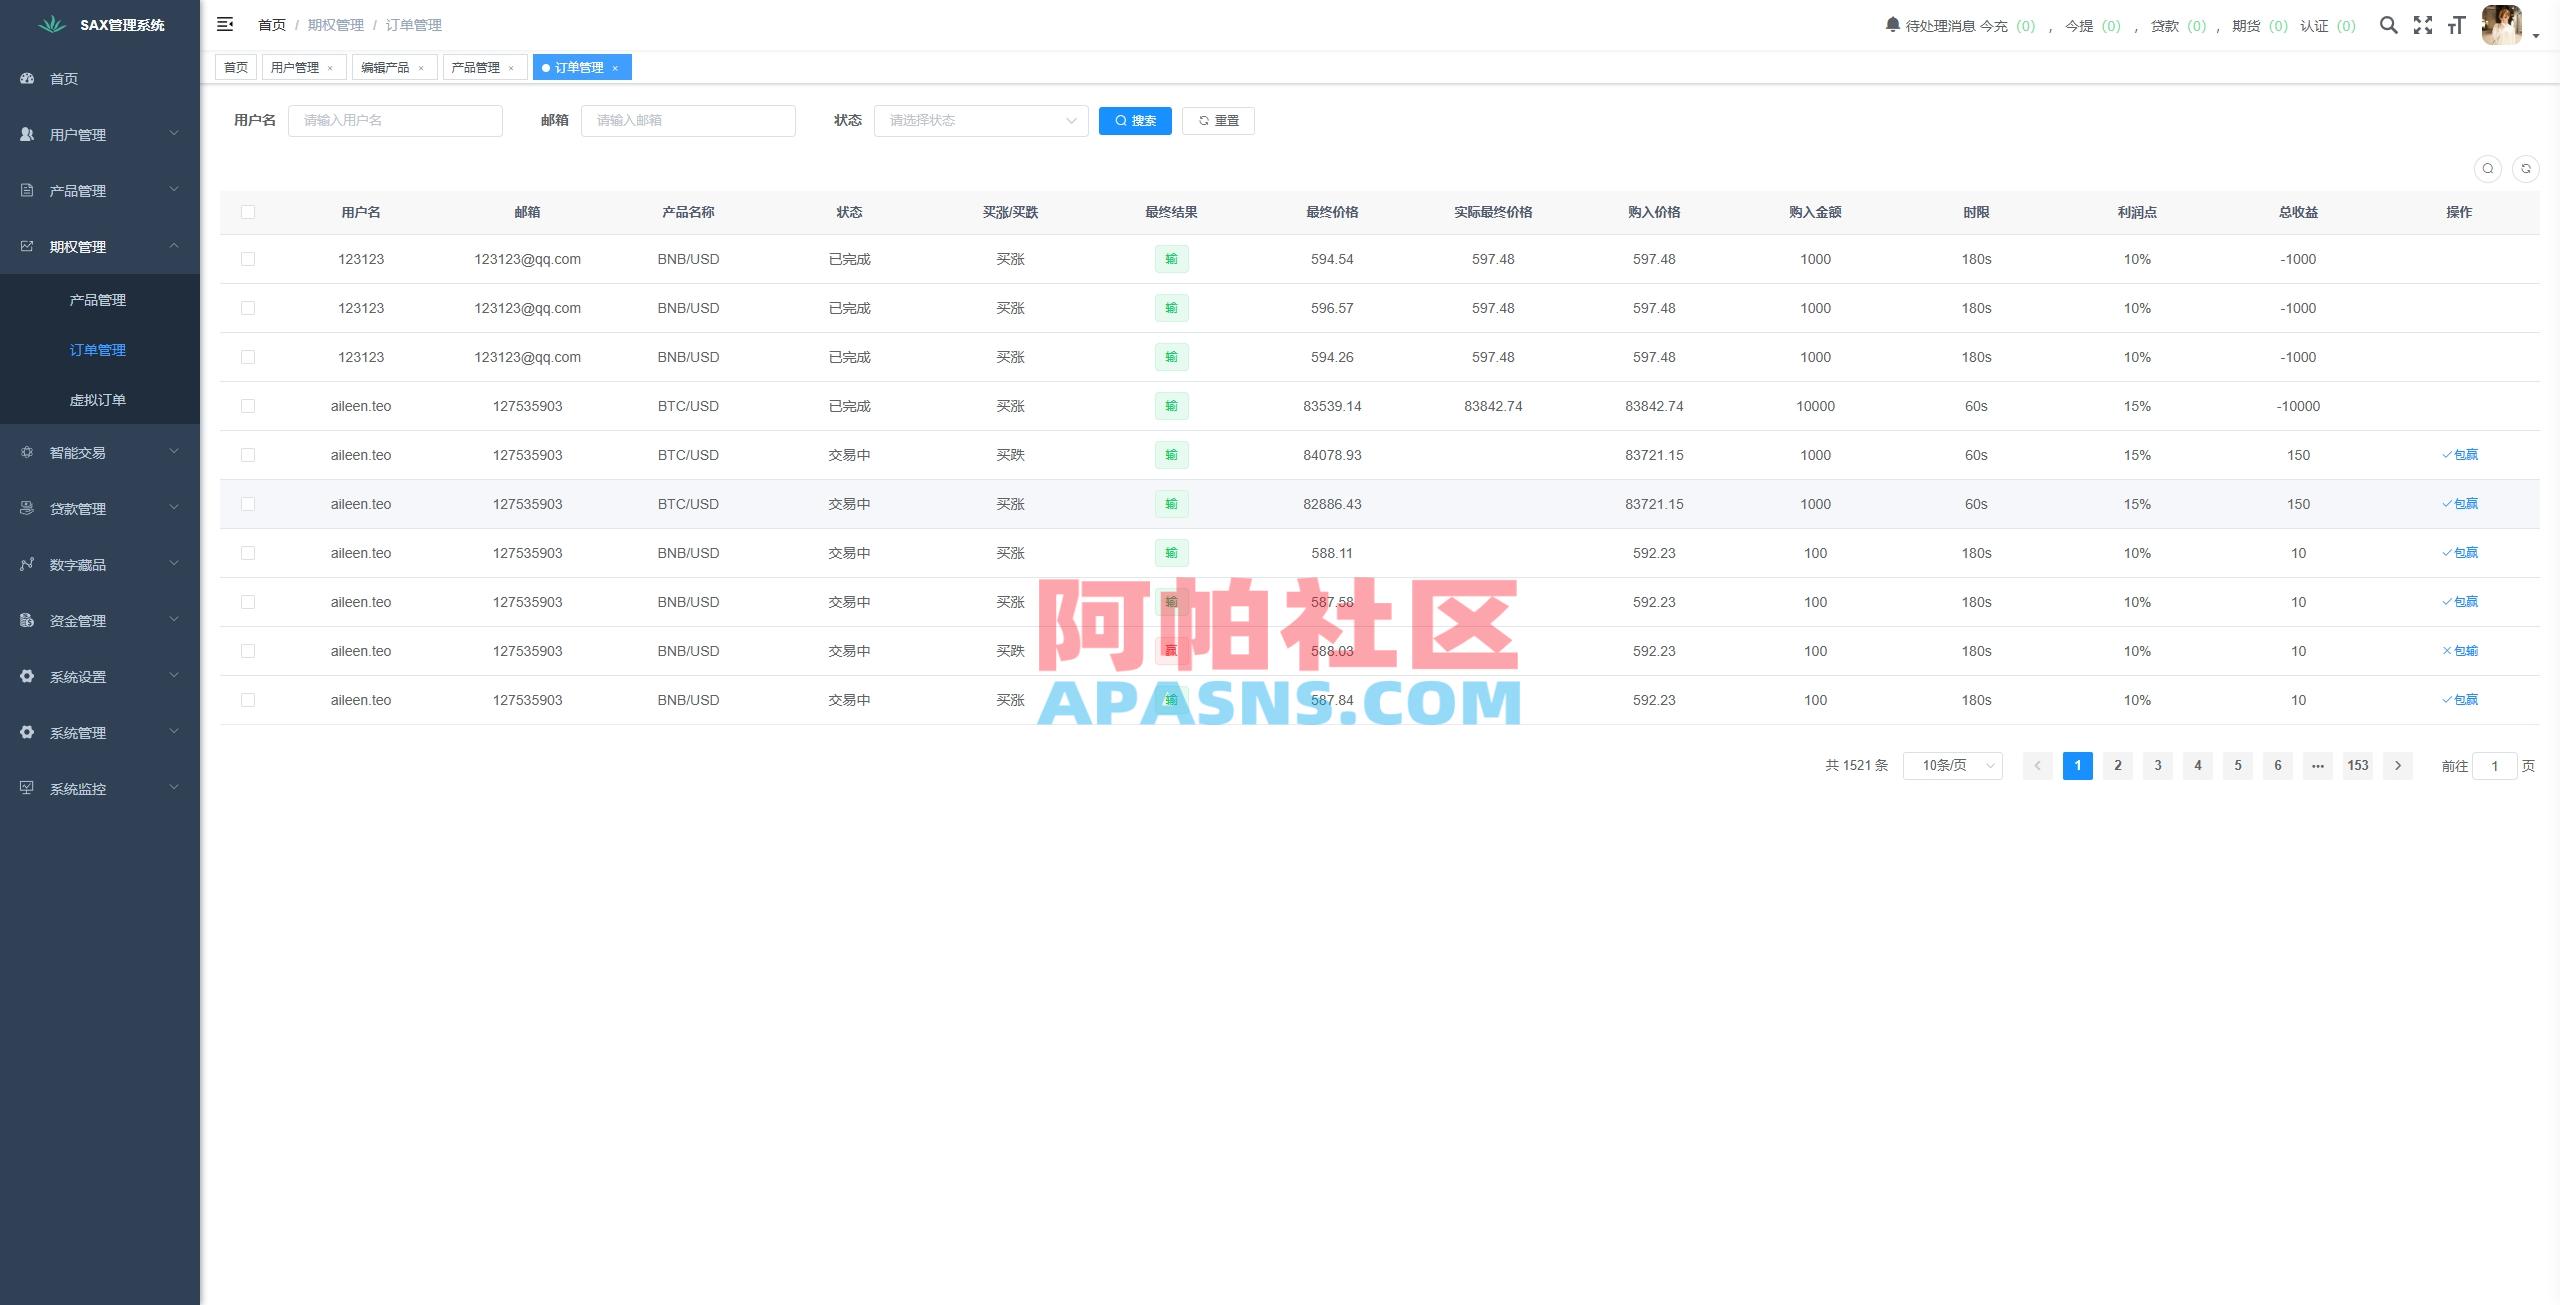Open the global search magnifier icon

(x=2389, y=25)
